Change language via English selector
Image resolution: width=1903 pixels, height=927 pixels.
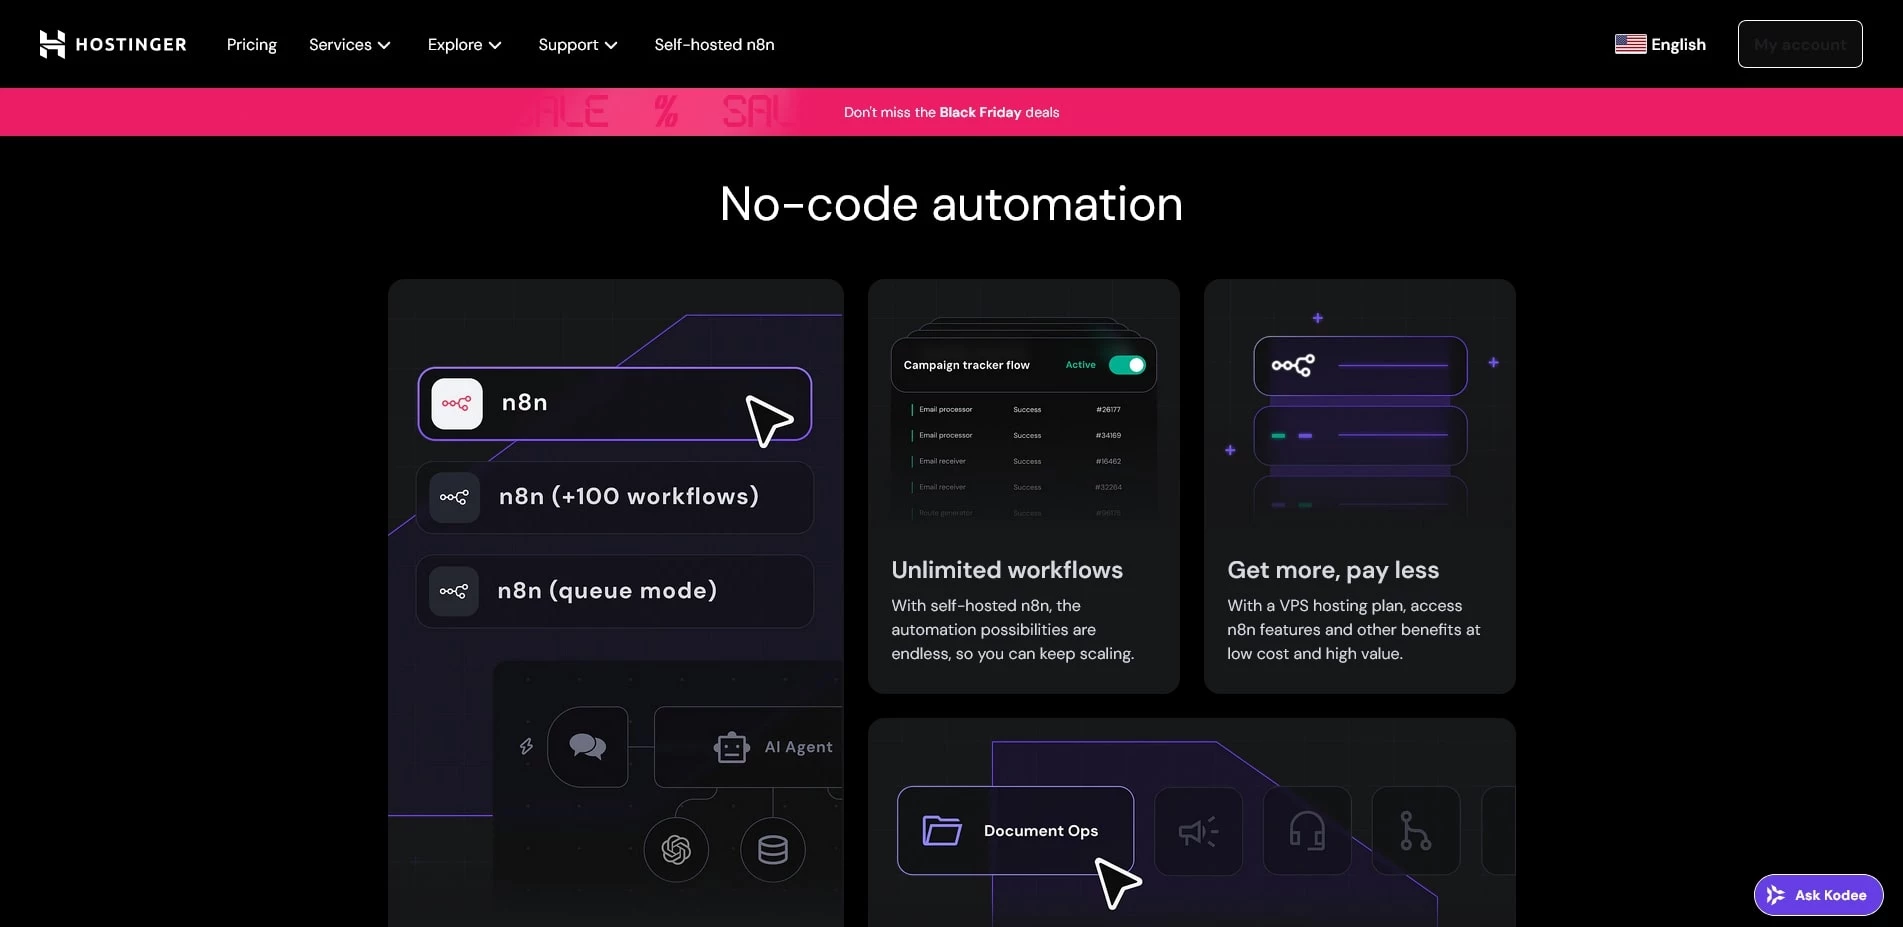point(1660,44)
